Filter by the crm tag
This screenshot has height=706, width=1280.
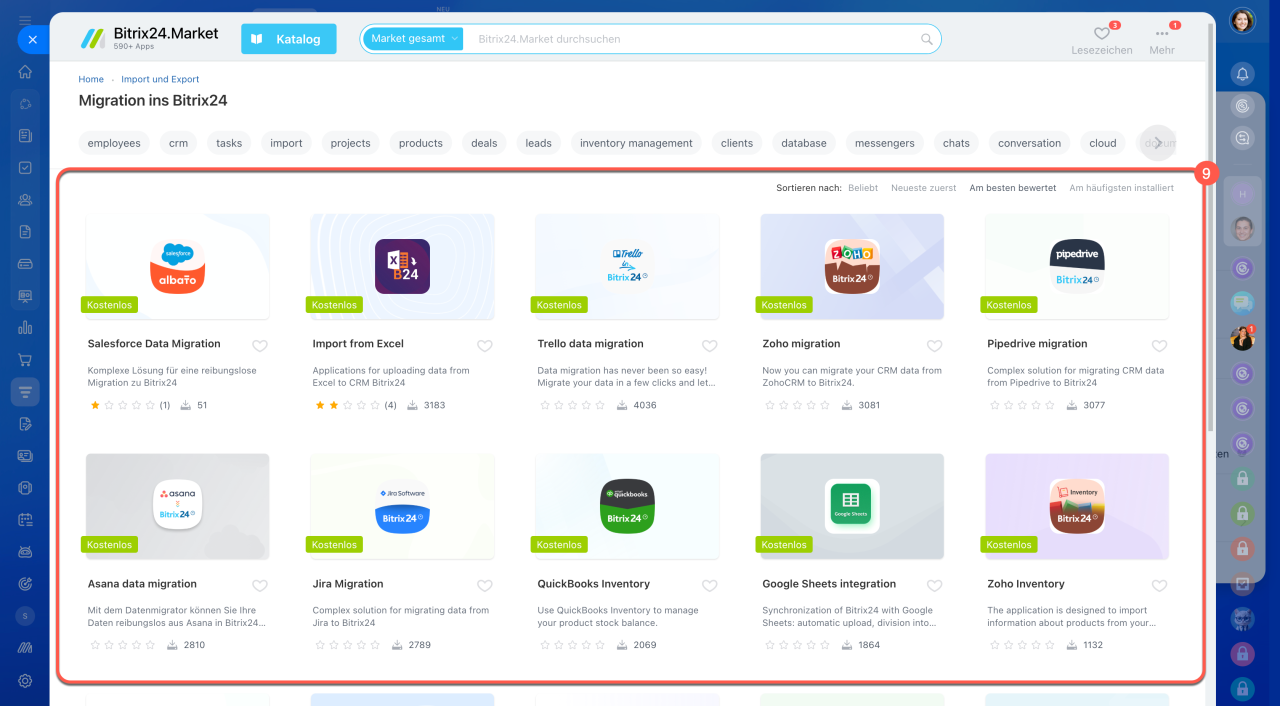point(178,143)
